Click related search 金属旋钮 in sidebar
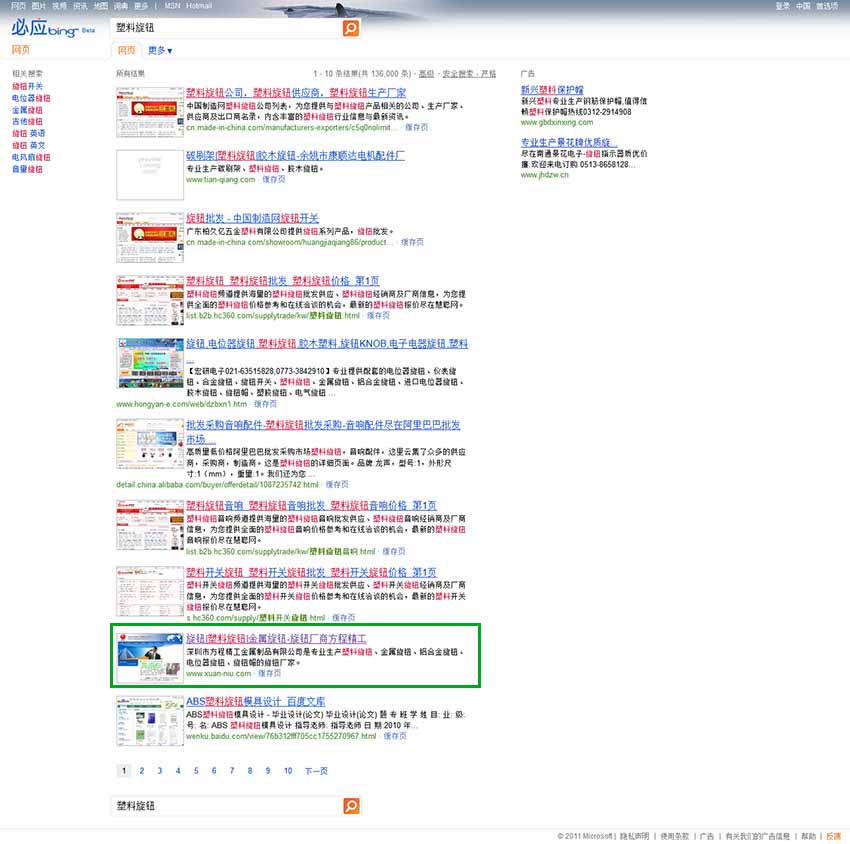850x844 pixels. point(27,110)
